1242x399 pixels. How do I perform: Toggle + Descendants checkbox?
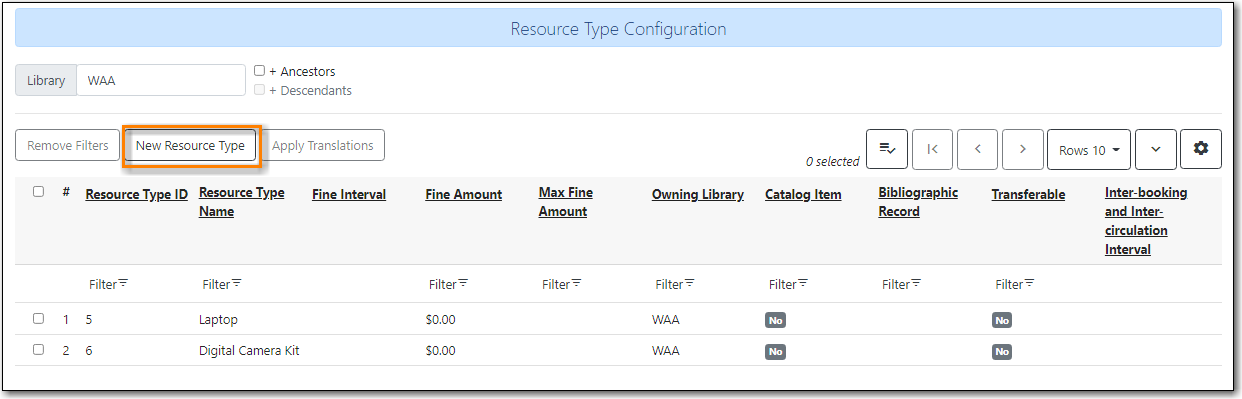[259, 90]
